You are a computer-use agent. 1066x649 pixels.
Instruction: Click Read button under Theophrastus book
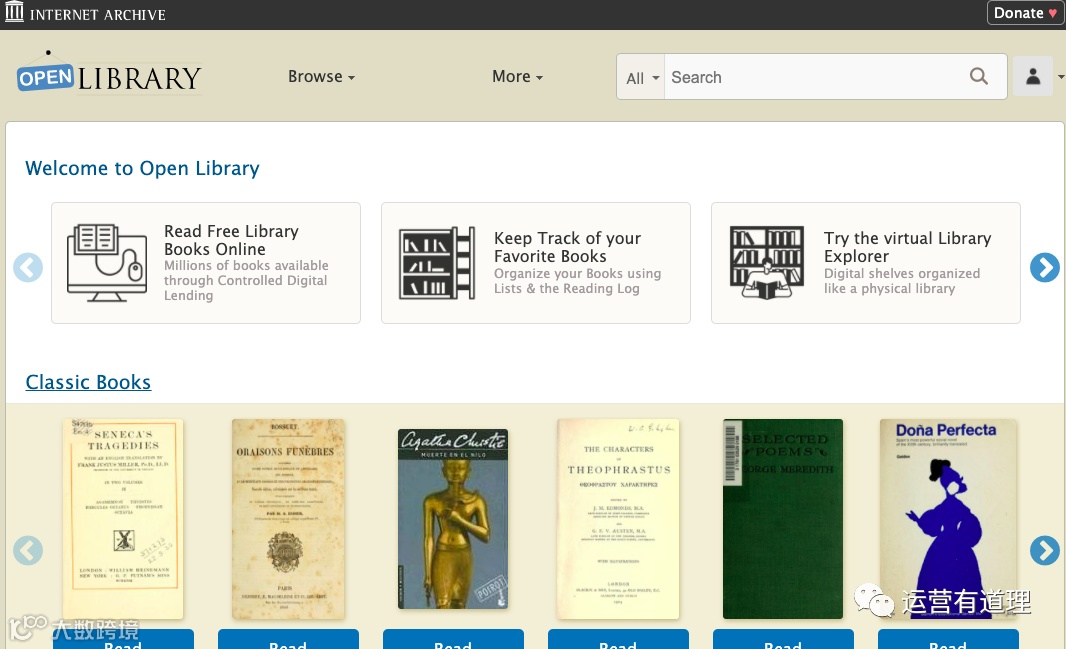[618, 640]
